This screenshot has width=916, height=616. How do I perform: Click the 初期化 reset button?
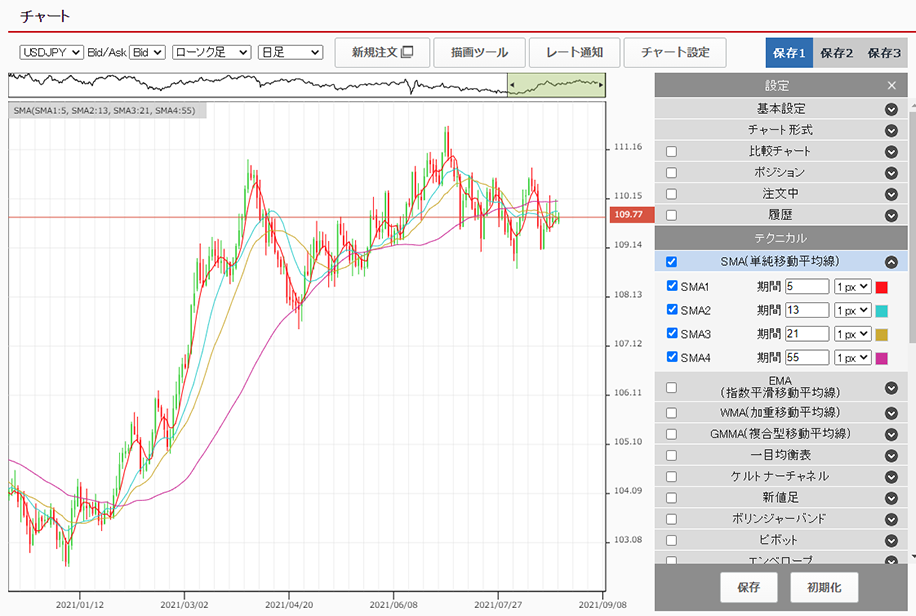824,587
